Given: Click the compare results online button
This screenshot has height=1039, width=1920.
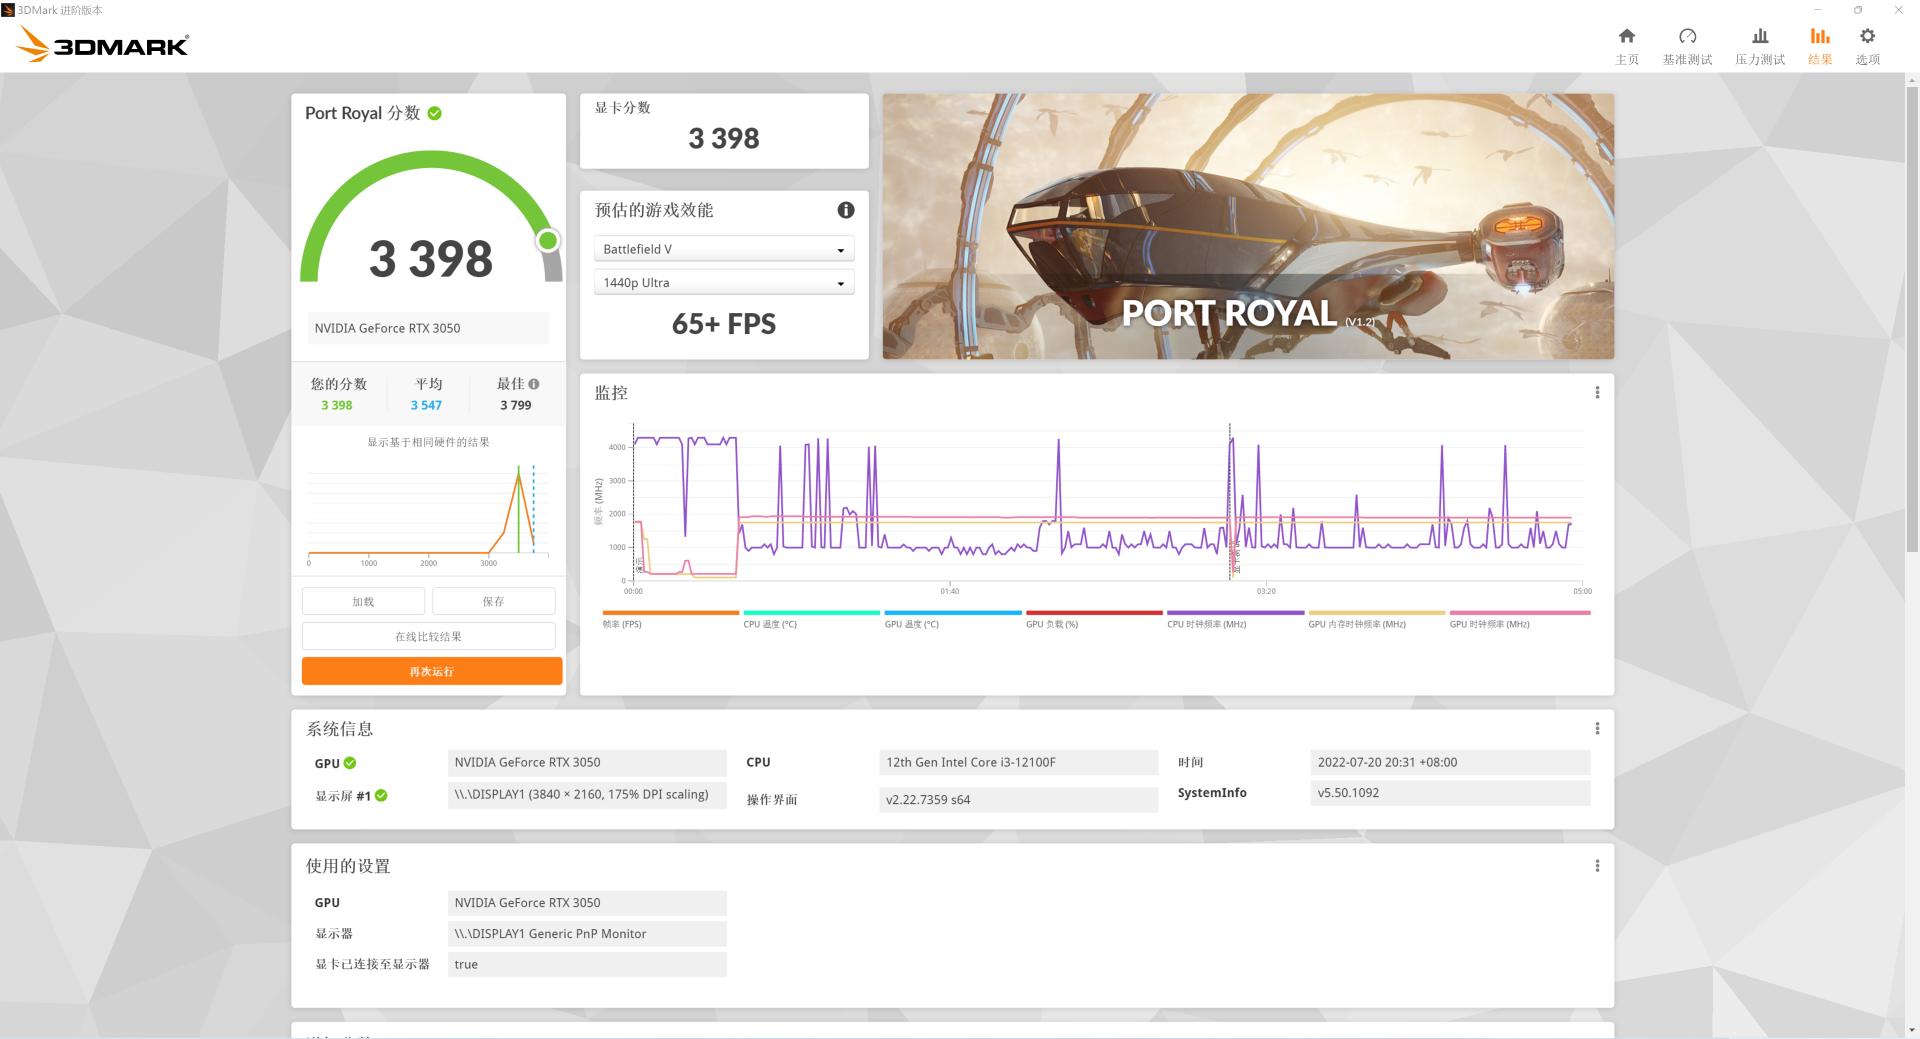Looking at the screenshot, I should tap(428, 637).
